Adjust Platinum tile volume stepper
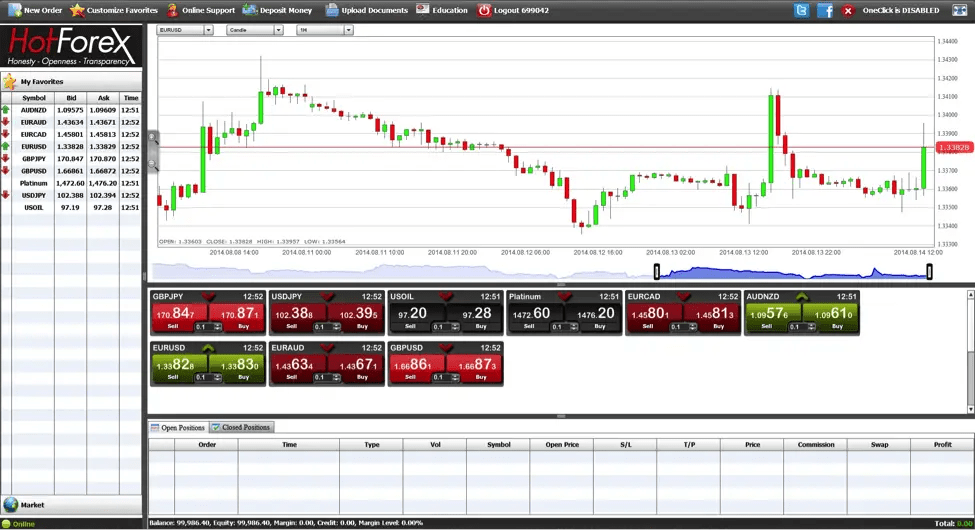This screenshot has height=530, width=975. tap(573, 327)
